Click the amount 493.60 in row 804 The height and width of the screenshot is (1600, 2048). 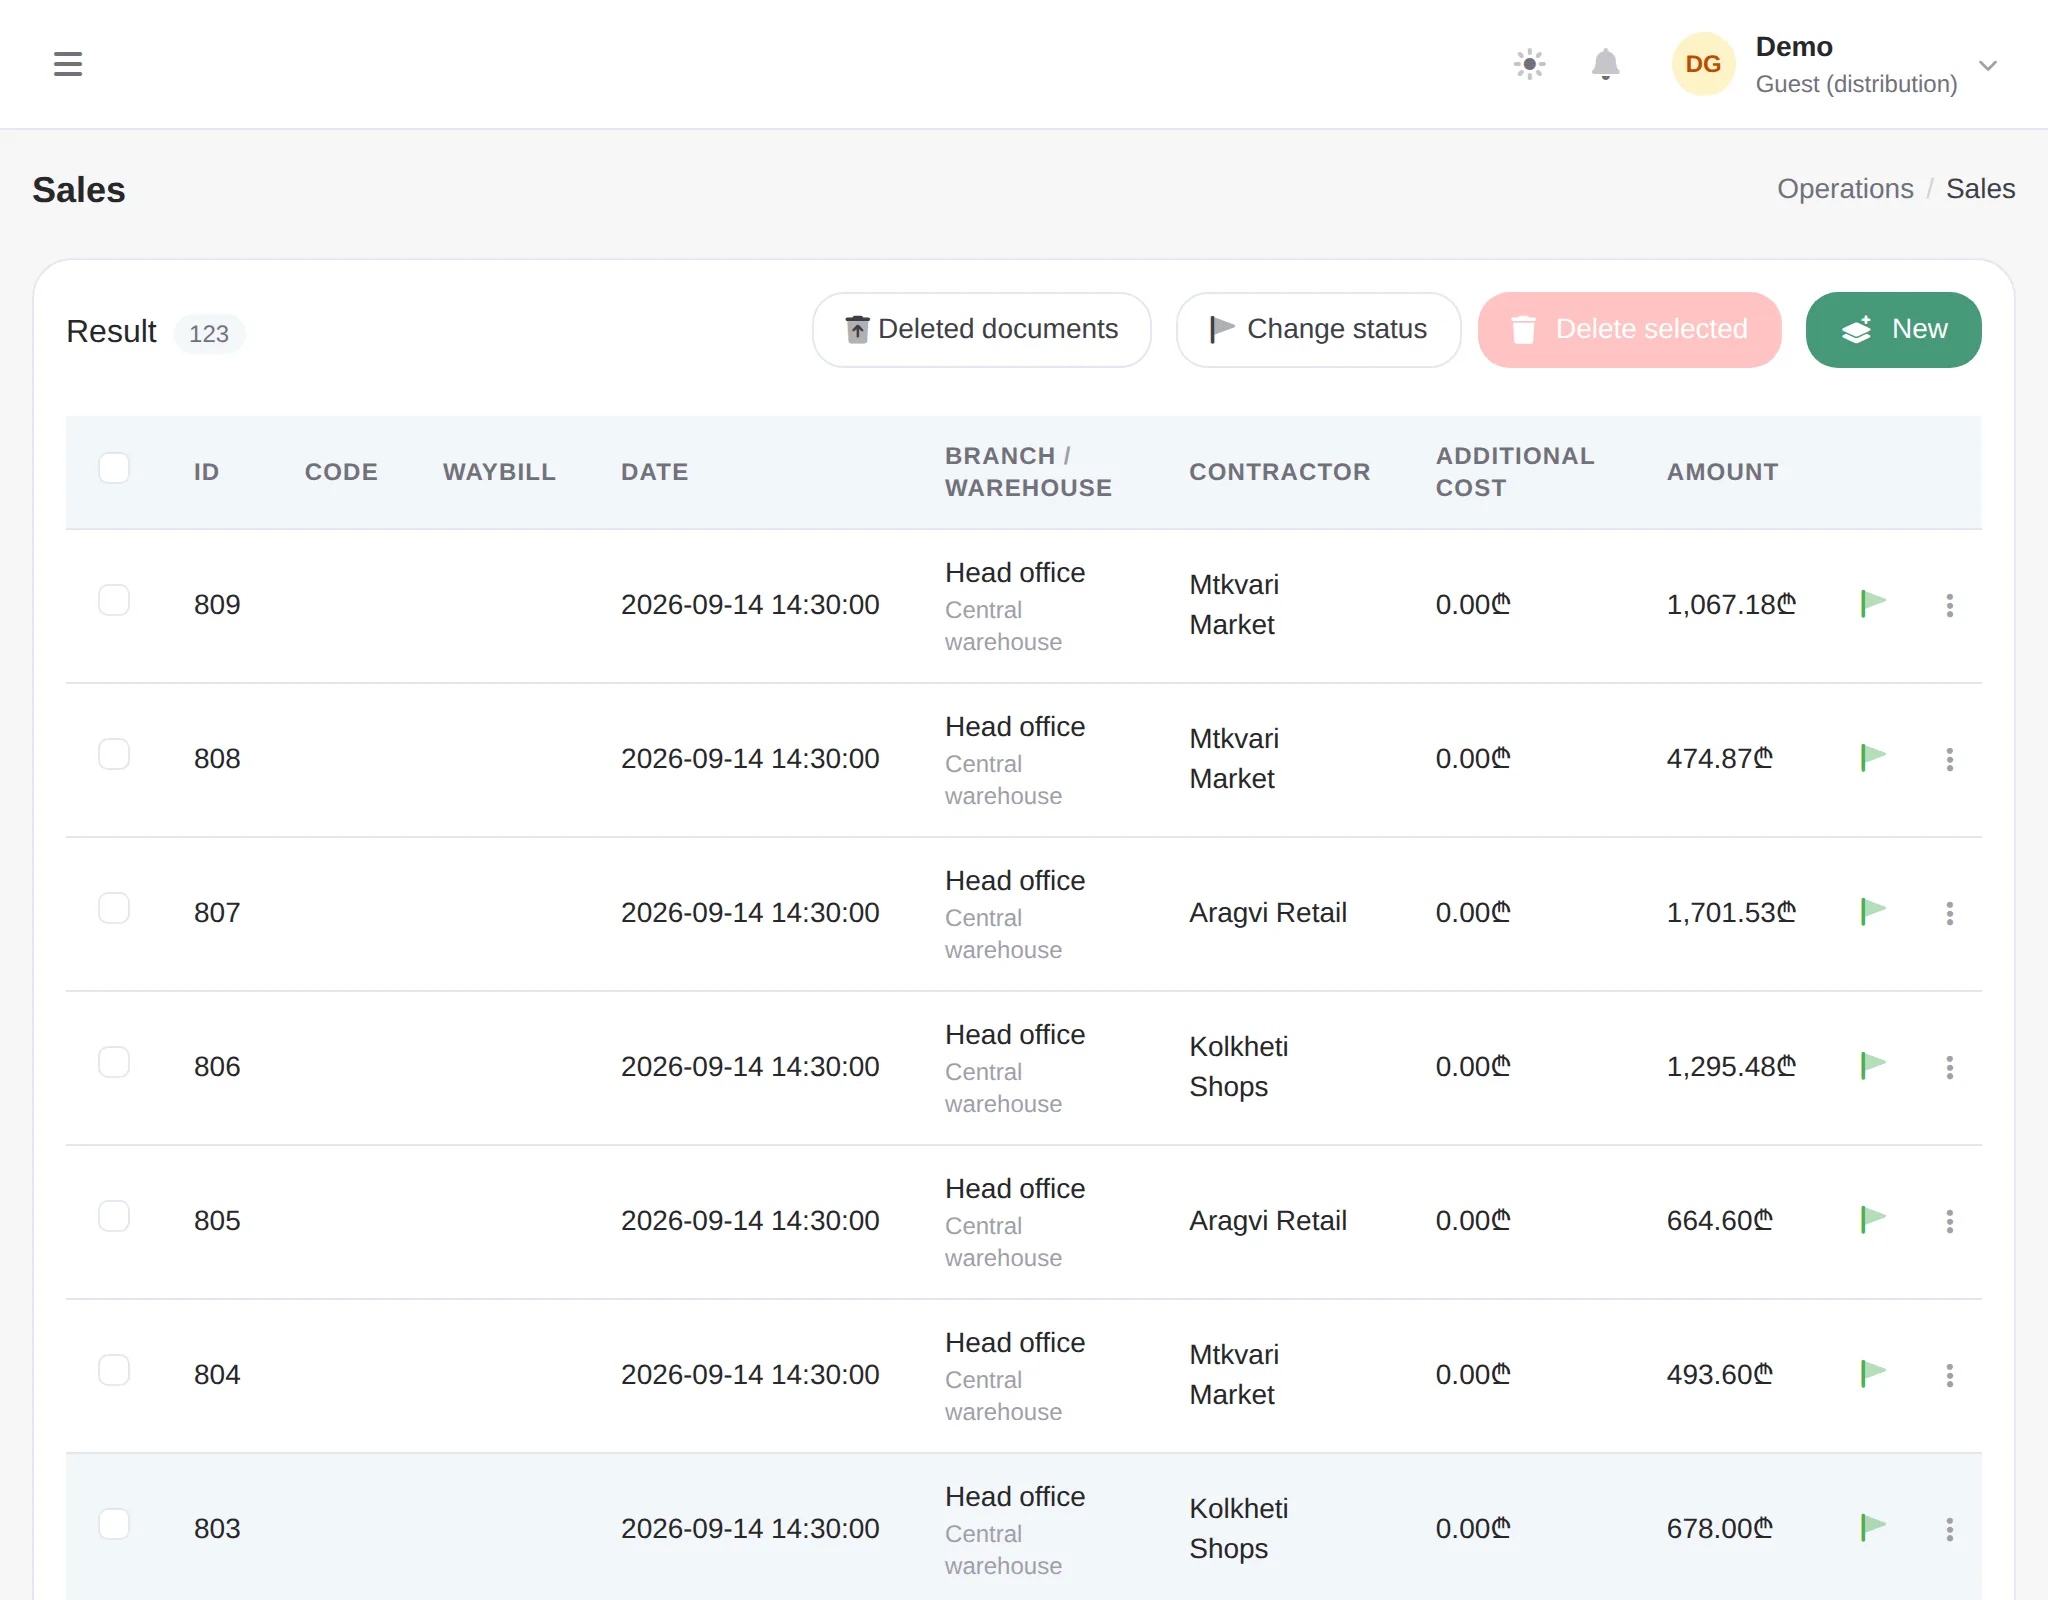1719,1375
